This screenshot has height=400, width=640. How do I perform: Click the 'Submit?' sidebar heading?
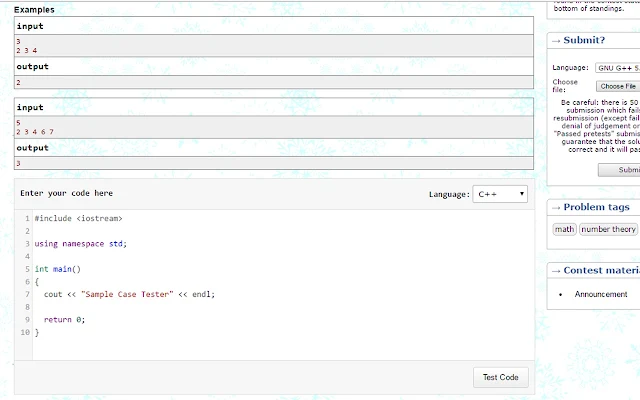point(584,40)
